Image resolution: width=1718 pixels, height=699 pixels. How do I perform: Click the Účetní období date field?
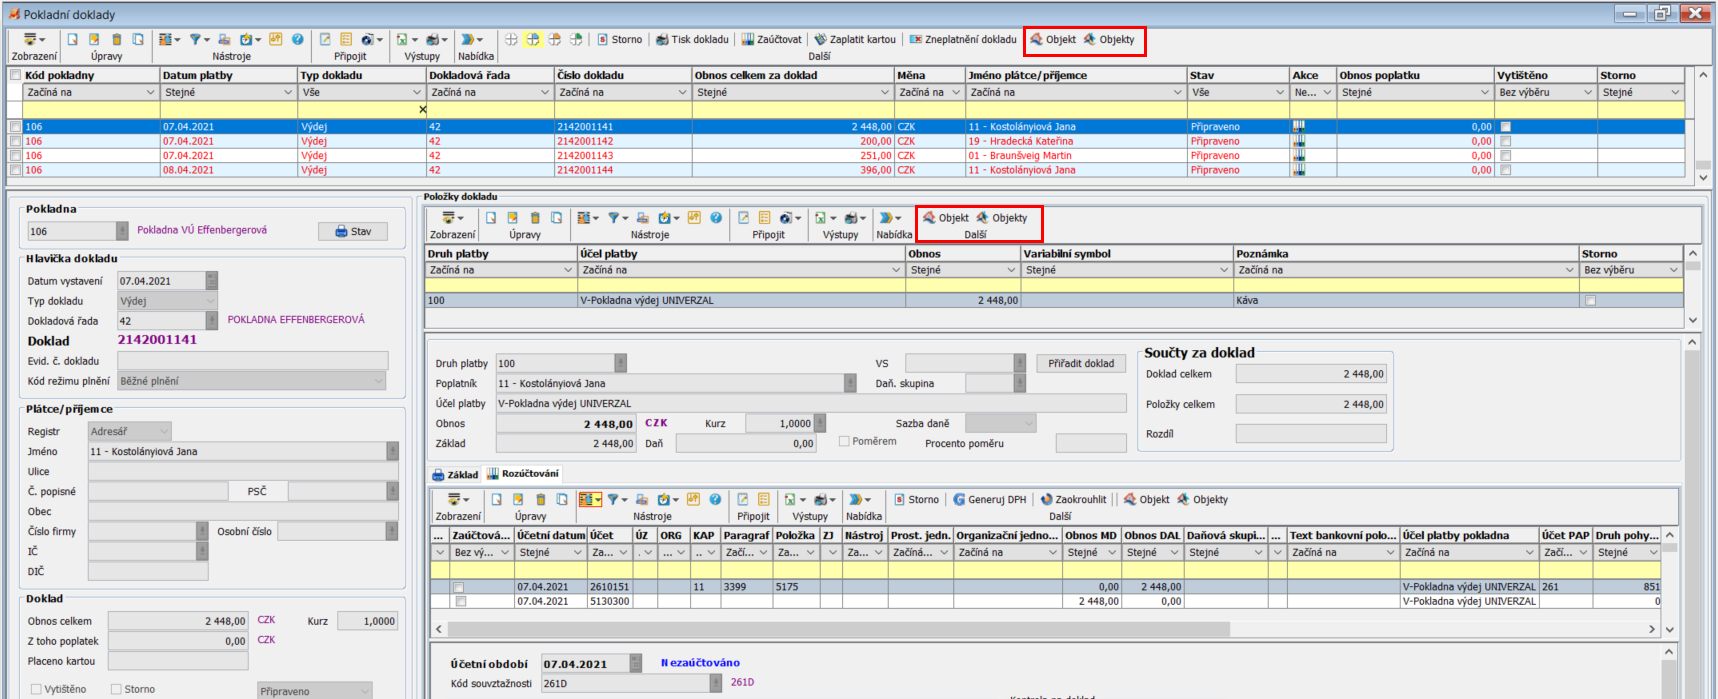[x=585, y=664]
